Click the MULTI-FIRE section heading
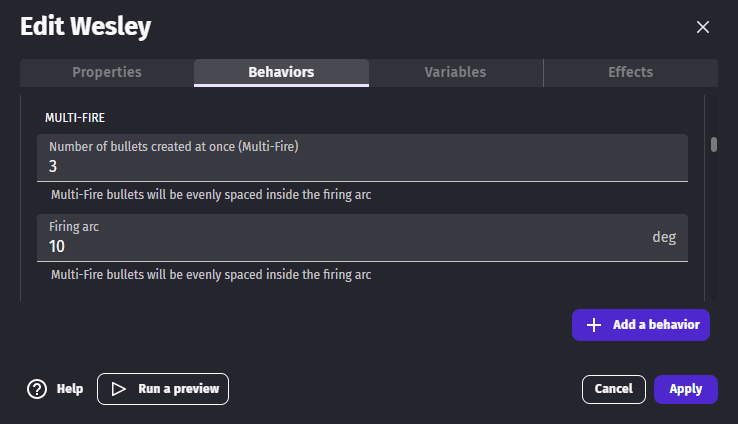Screen dimensions: 738x424 tap(75, 117)
